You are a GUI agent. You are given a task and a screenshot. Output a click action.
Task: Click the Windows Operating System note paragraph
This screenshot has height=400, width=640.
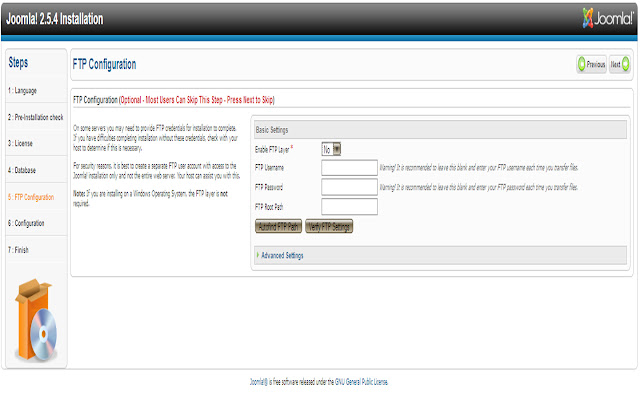[x=151, y=198]
